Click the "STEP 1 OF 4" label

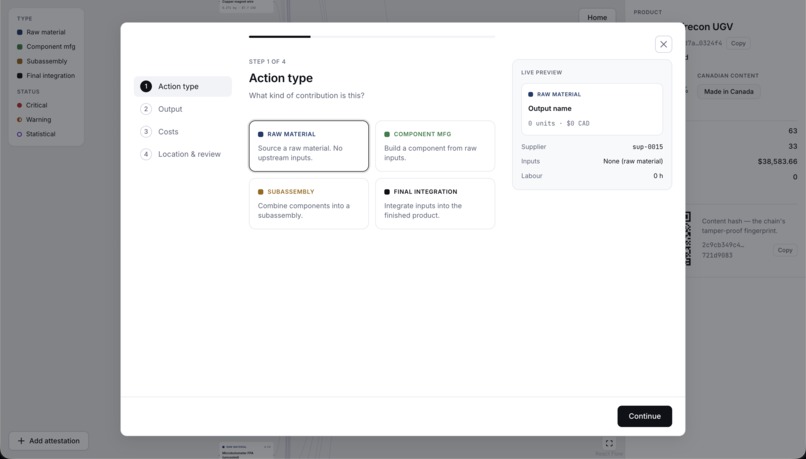267,62
